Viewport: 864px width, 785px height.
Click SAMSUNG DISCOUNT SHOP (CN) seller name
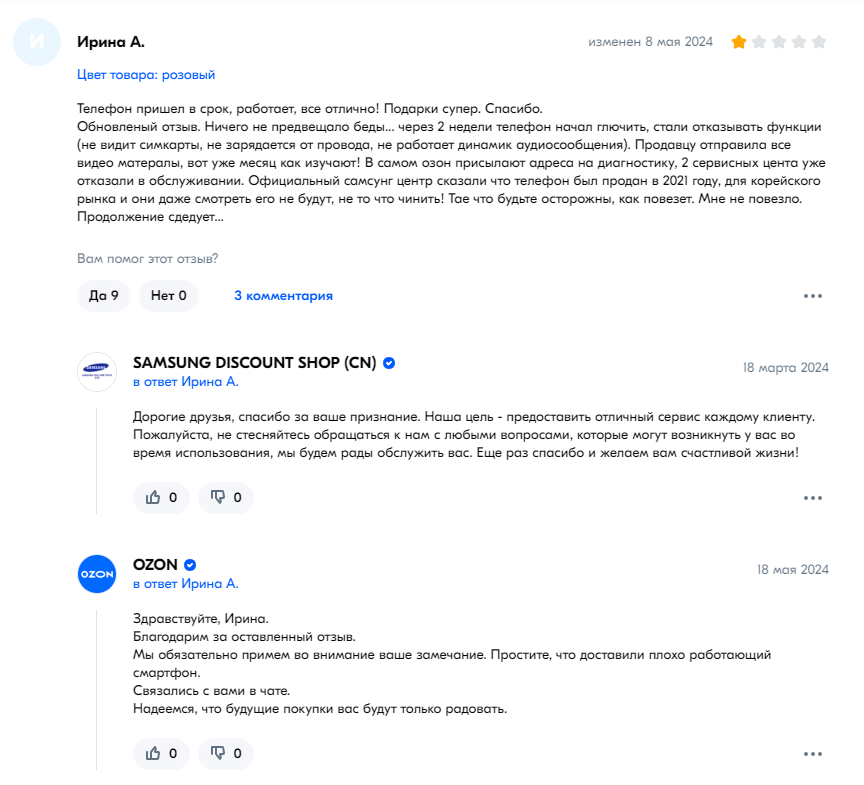pos(255,362)
